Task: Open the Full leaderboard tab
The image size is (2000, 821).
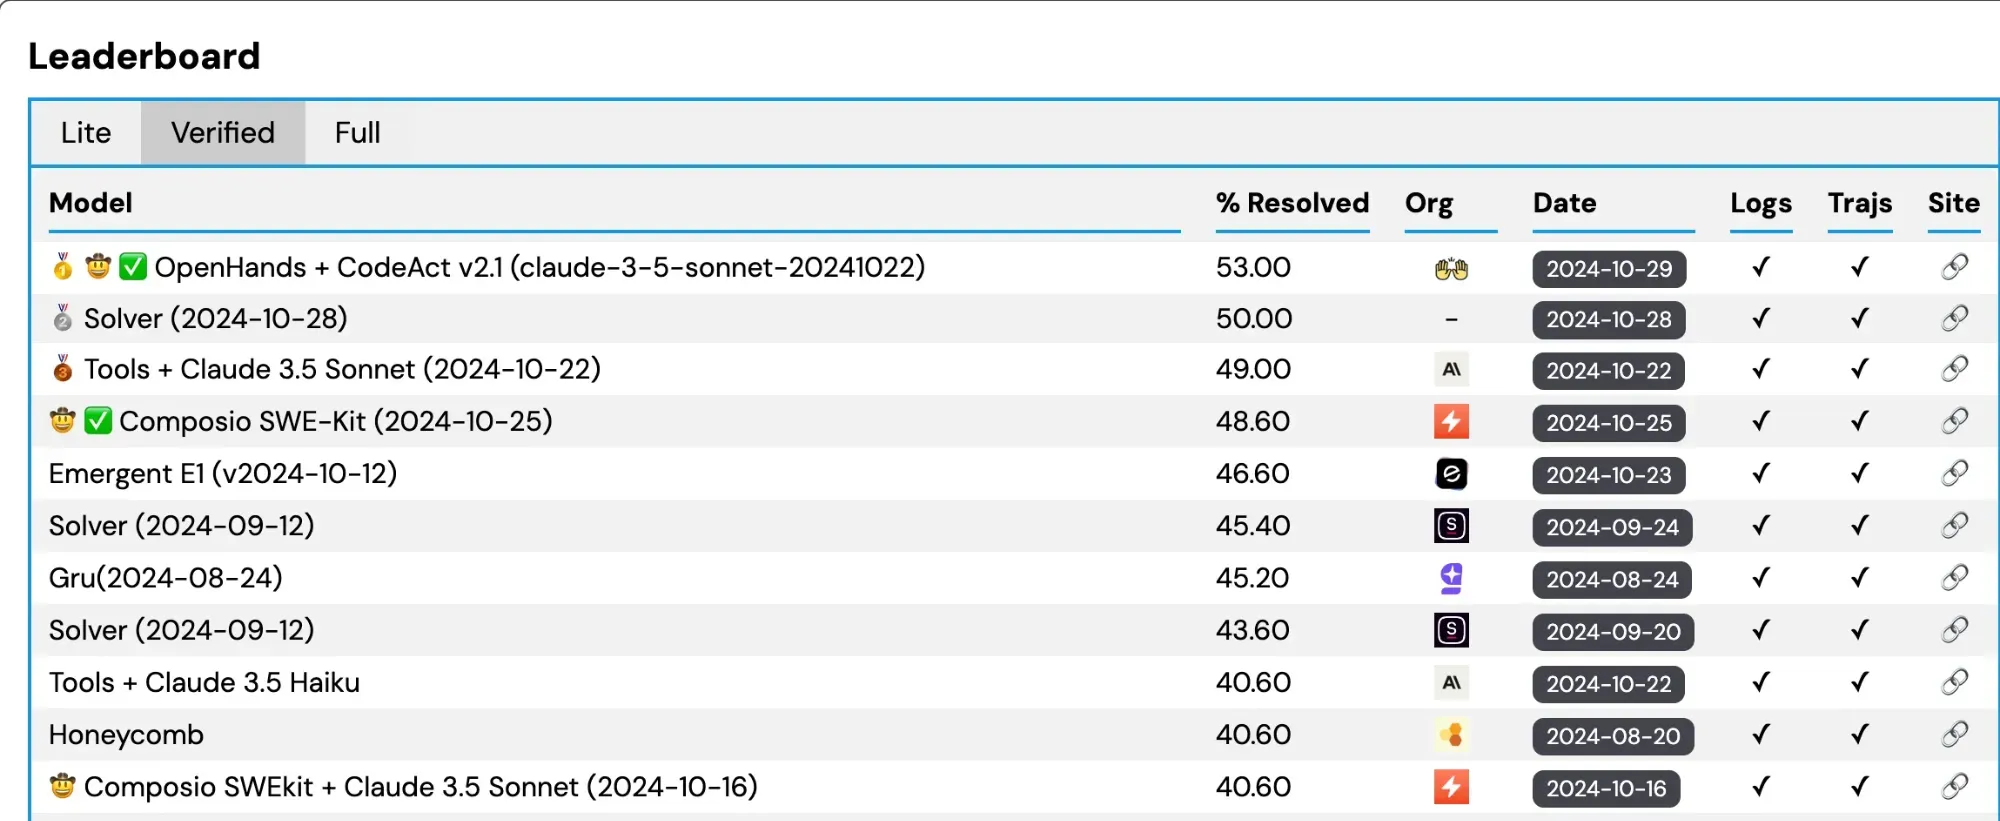Action: (357, 133)
